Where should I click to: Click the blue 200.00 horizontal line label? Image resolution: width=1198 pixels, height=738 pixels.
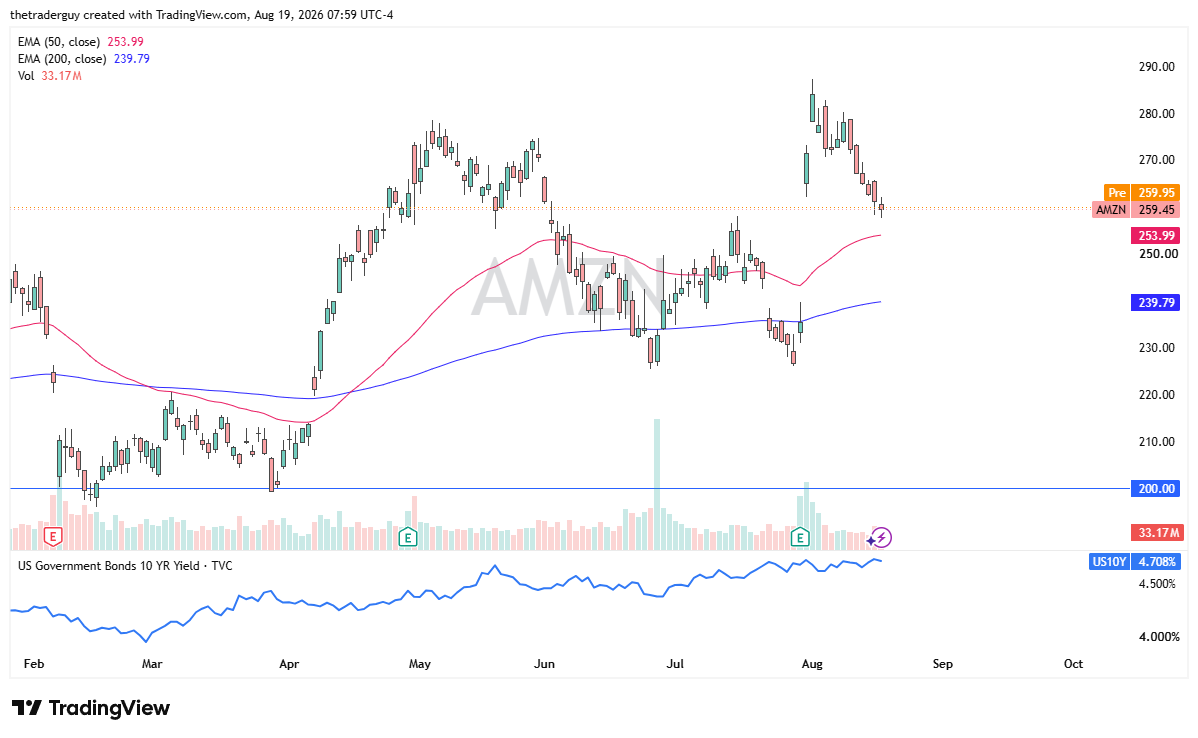[x=1155, y=489]
